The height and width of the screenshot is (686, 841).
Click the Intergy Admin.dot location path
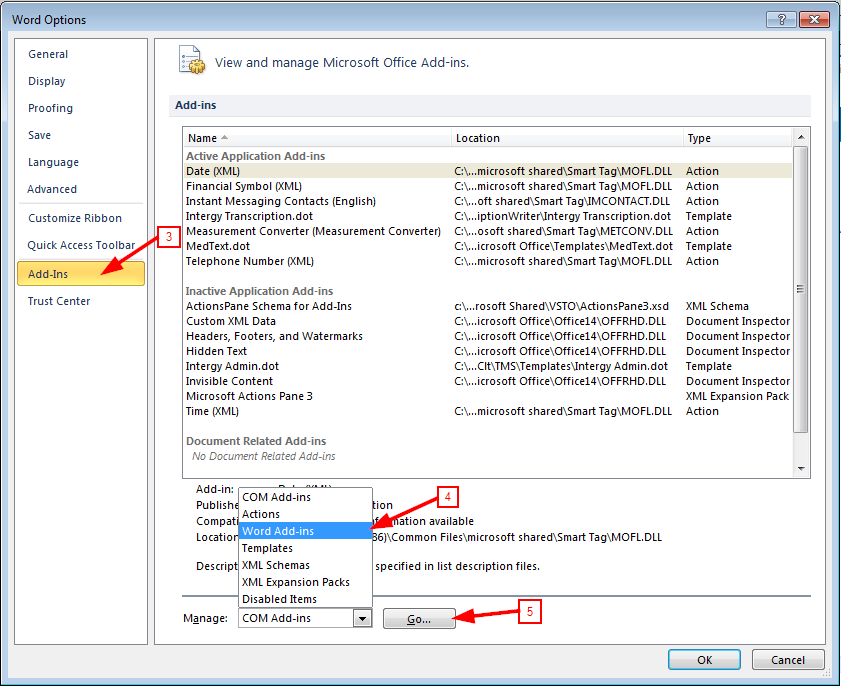click(561, 366)
